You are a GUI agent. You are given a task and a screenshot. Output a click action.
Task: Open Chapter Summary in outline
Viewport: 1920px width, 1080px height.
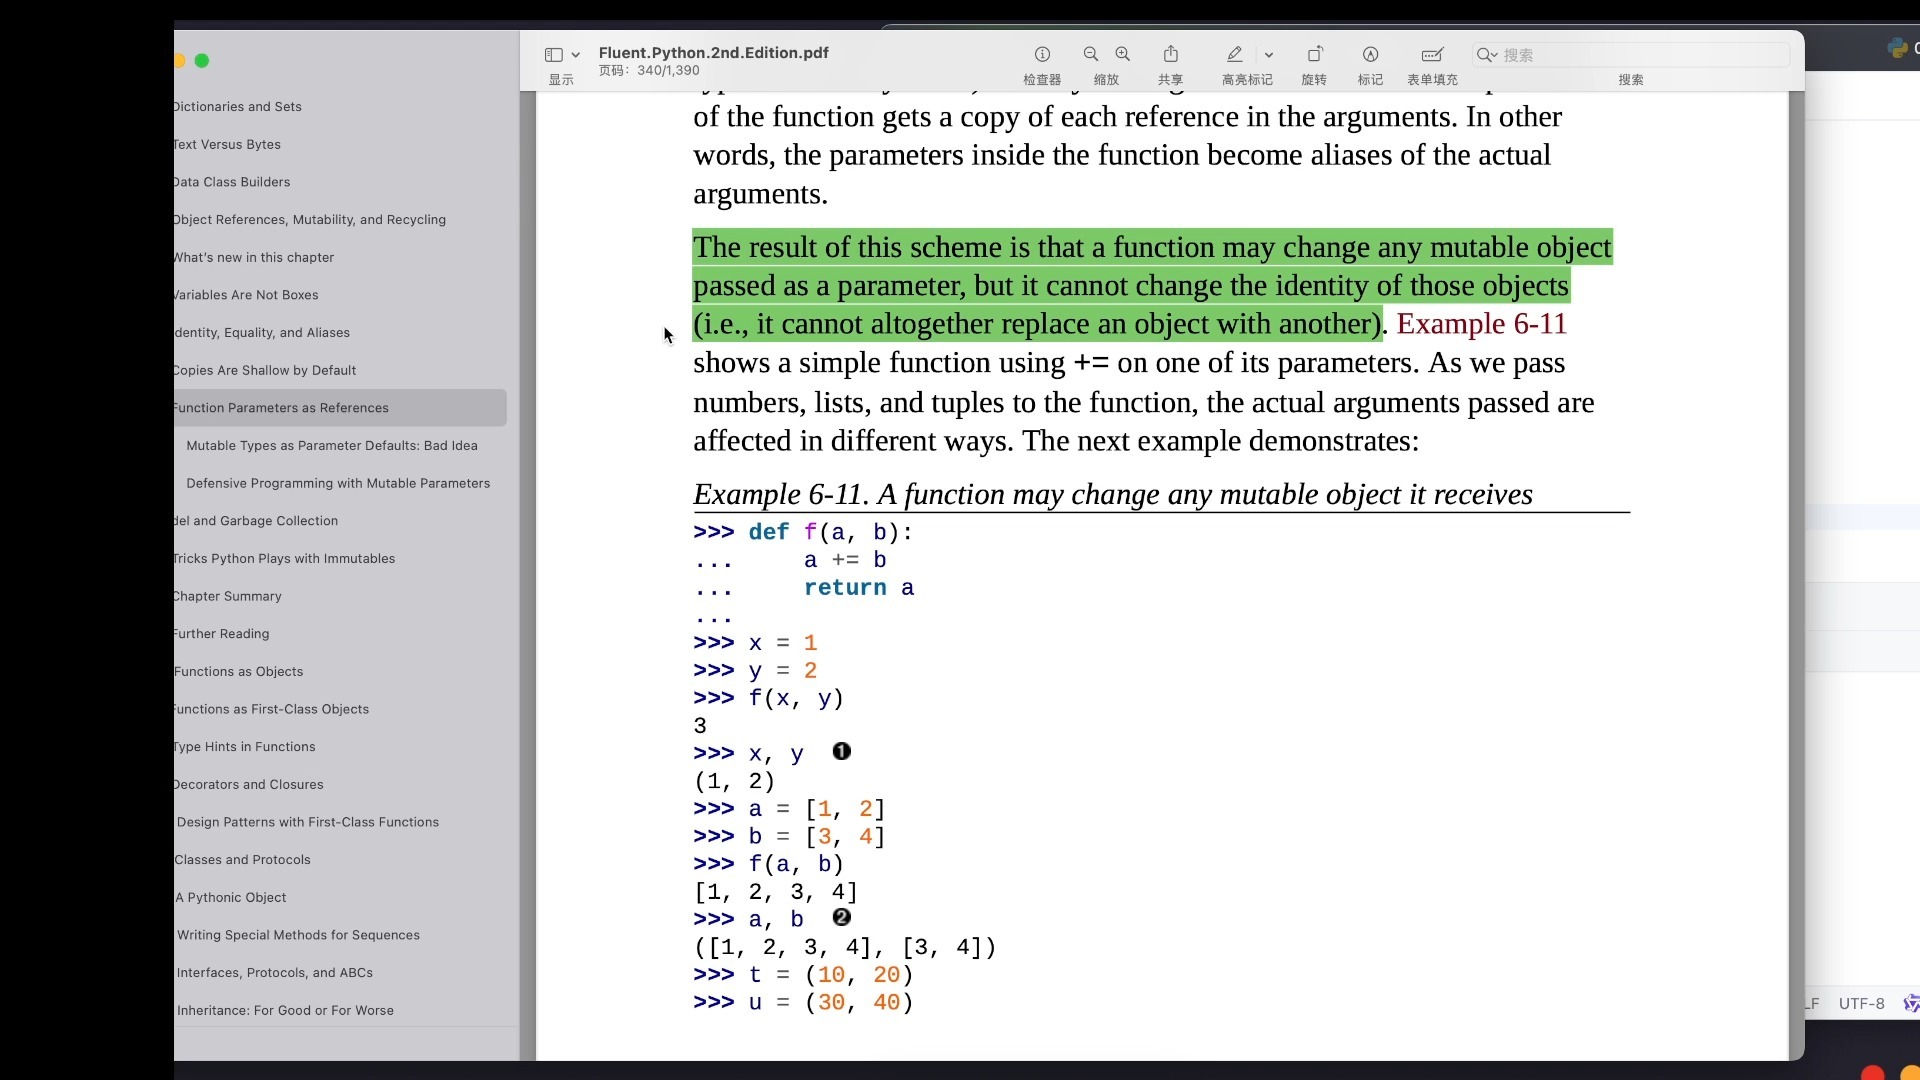coord(228,596)
